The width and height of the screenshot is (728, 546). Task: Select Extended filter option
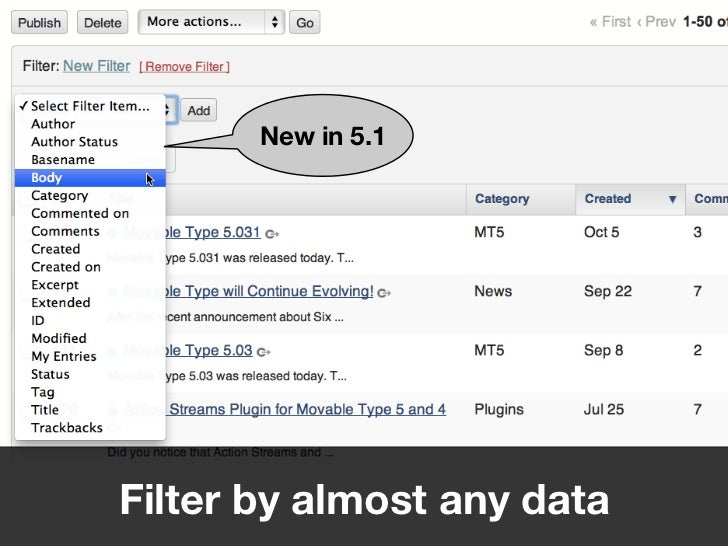point(90,303)
